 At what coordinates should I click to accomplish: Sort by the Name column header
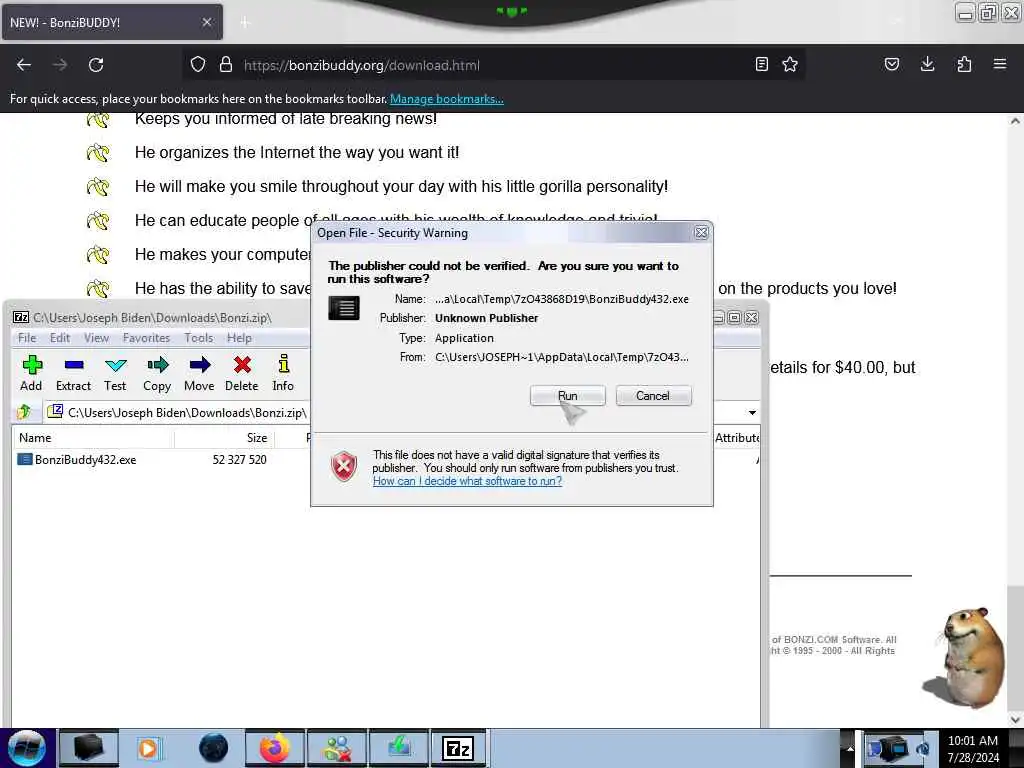coord(93,438)
